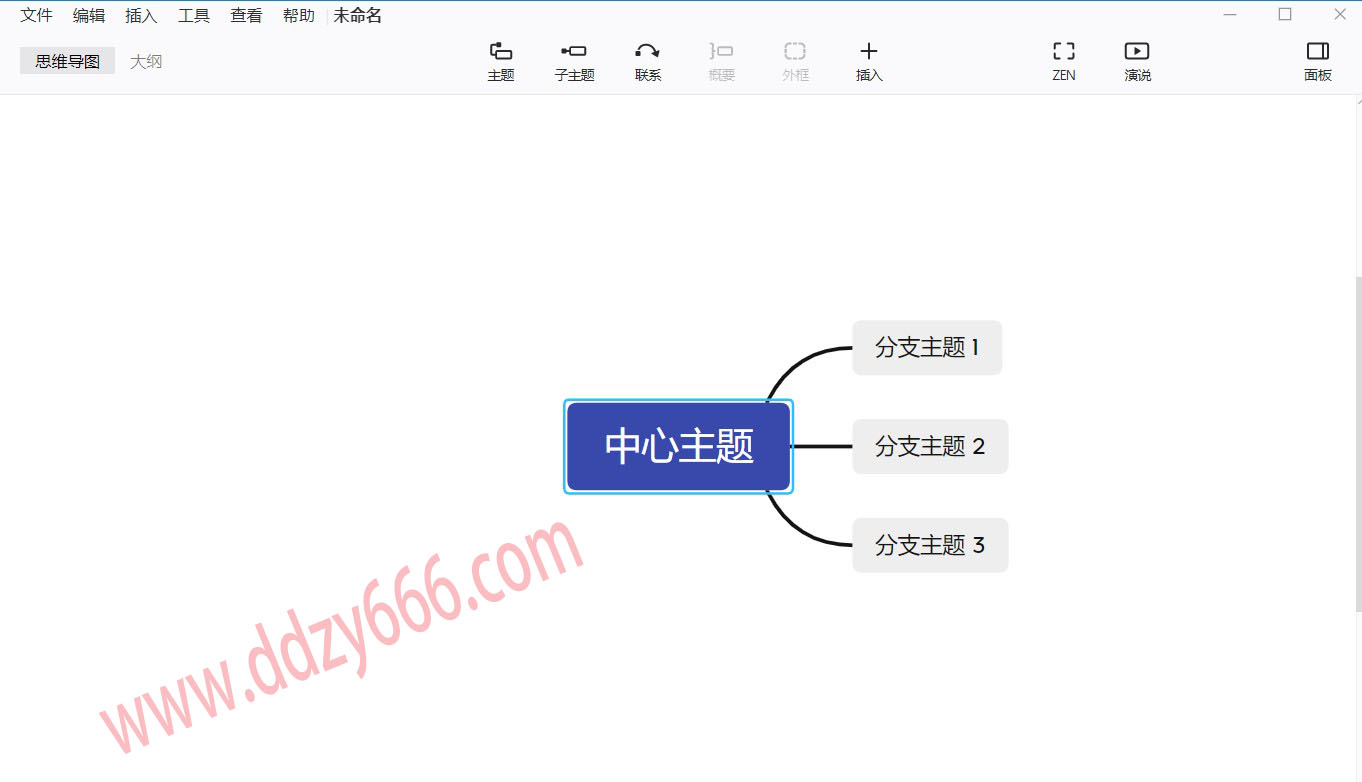
Task: Switch to 思维导图 view tab
Action: 68,61
